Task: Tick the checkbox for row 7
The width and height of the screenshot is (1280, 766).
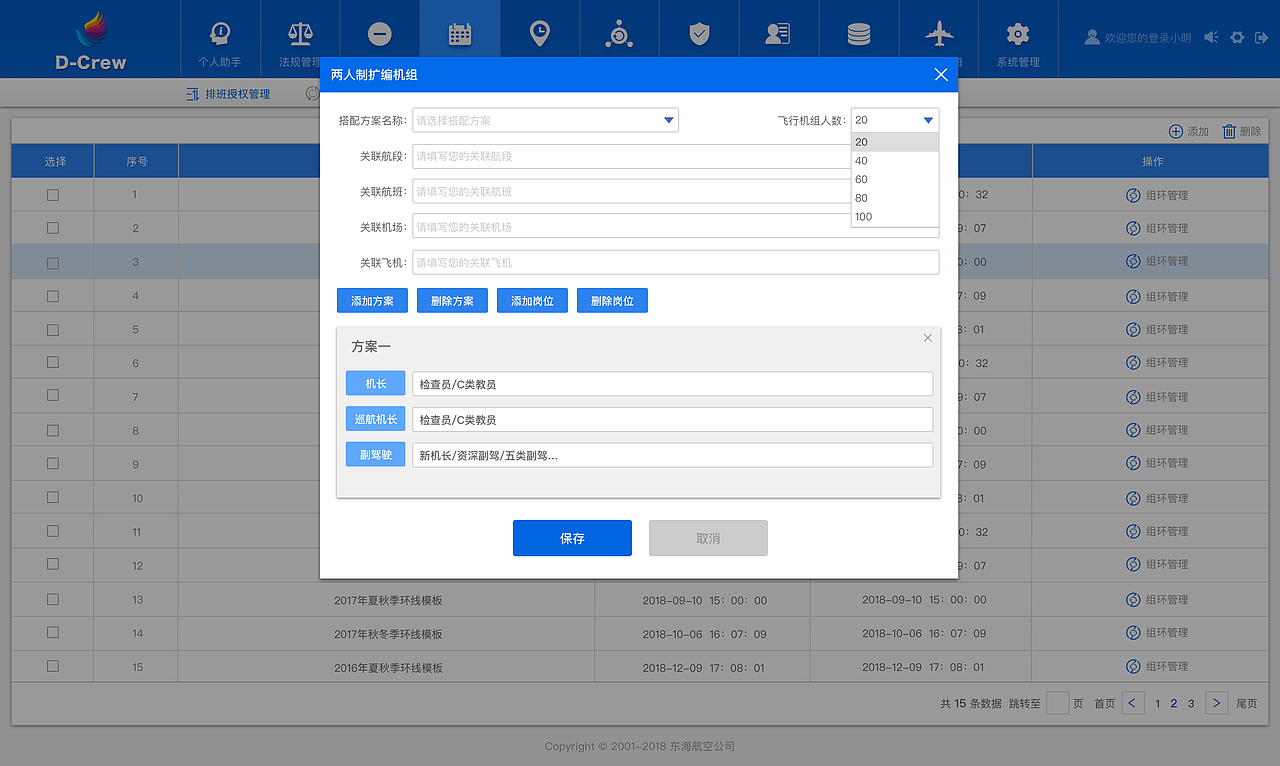Action: pyautogui.click(x=53, y=397)
